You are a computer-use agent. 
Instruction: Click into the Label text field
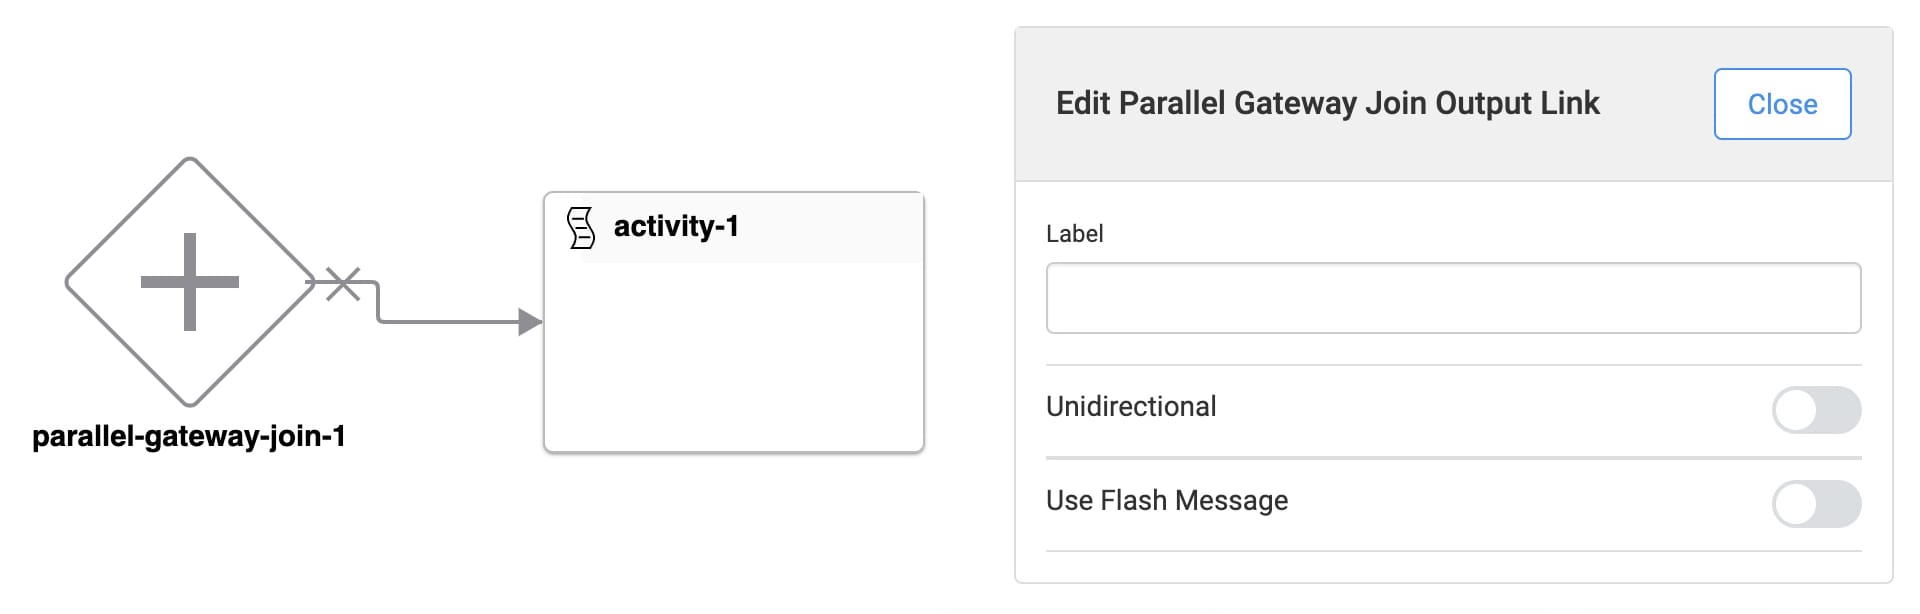pos(1453,298)
